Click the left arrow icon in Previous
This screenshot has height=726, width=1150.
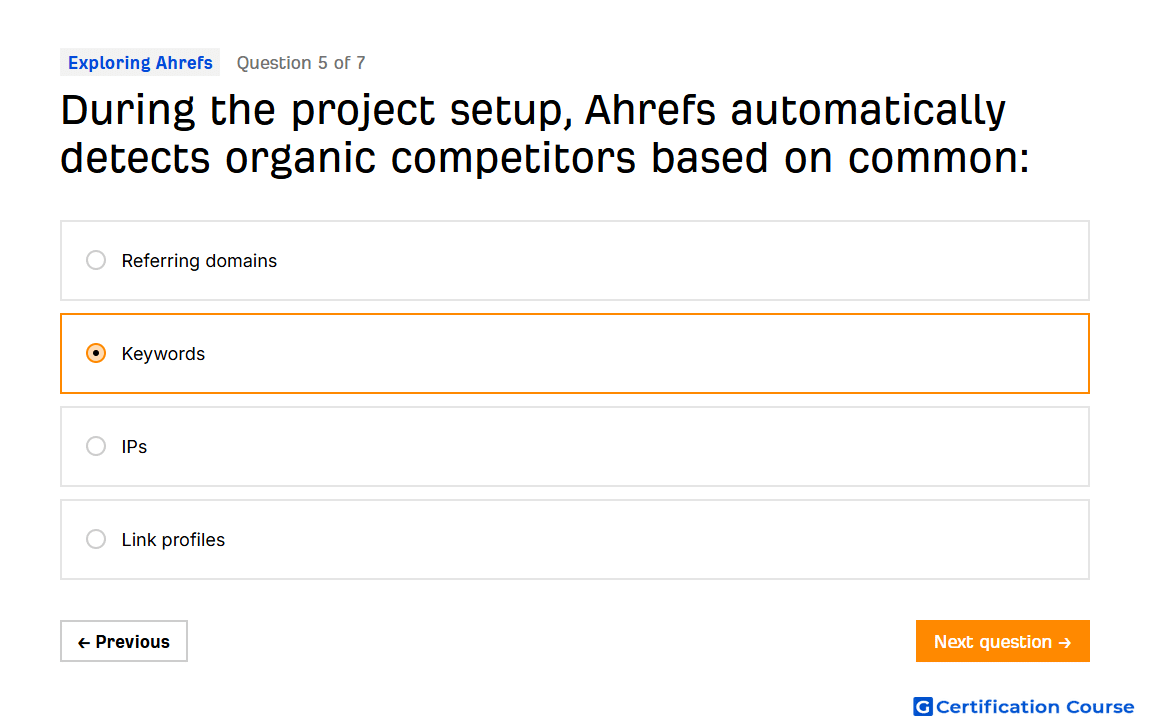[84, 642]
